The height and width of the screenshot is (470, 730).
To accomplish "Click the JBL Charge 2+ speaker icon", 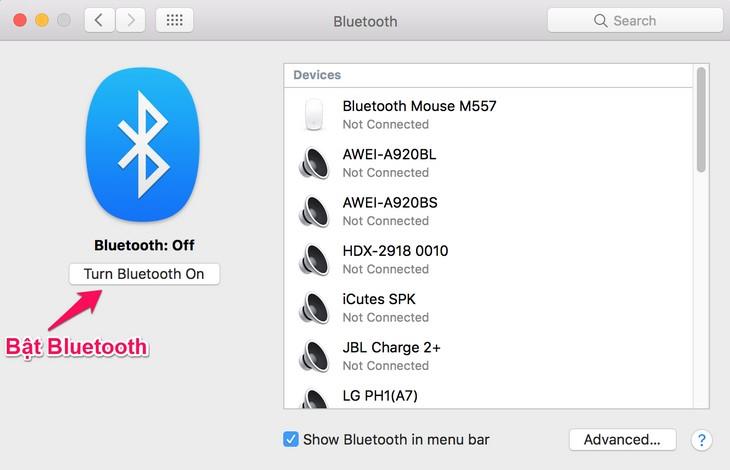I will click(x=314, y=355).
